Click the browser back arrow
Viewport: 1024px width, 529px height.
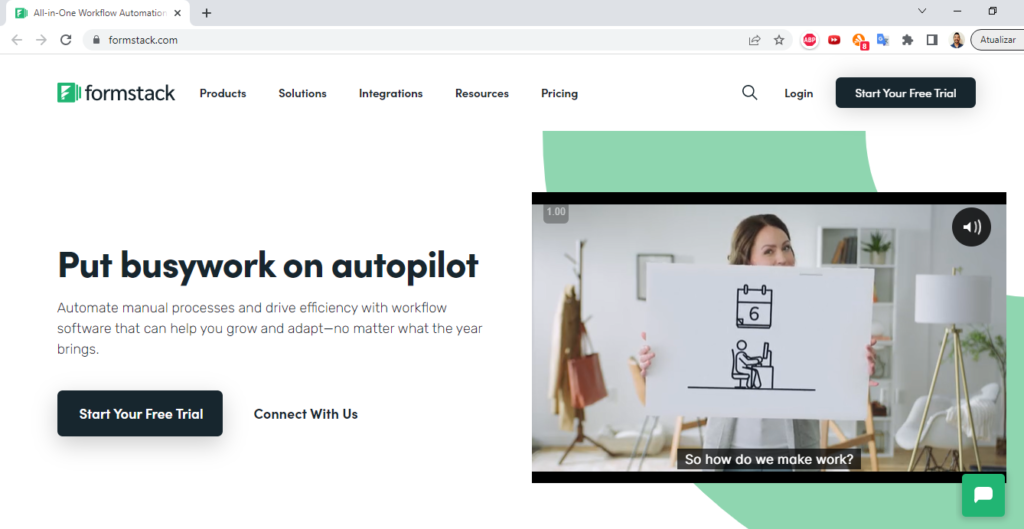(x=17, y=40)
